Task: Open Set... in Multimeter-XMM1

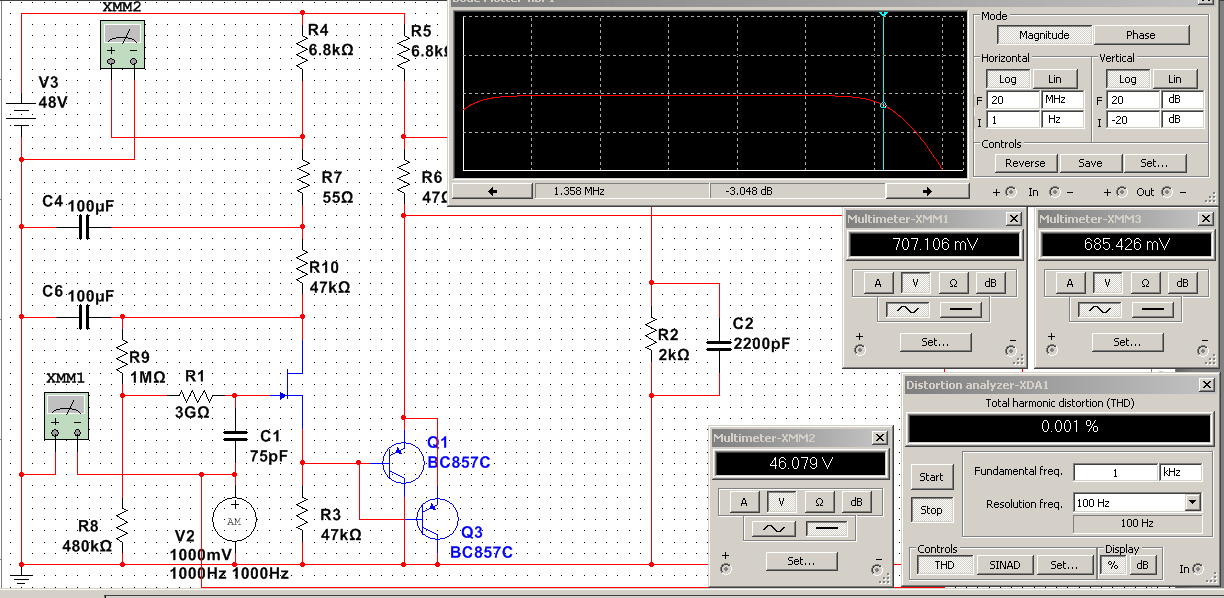Action: tap(935, 342)
